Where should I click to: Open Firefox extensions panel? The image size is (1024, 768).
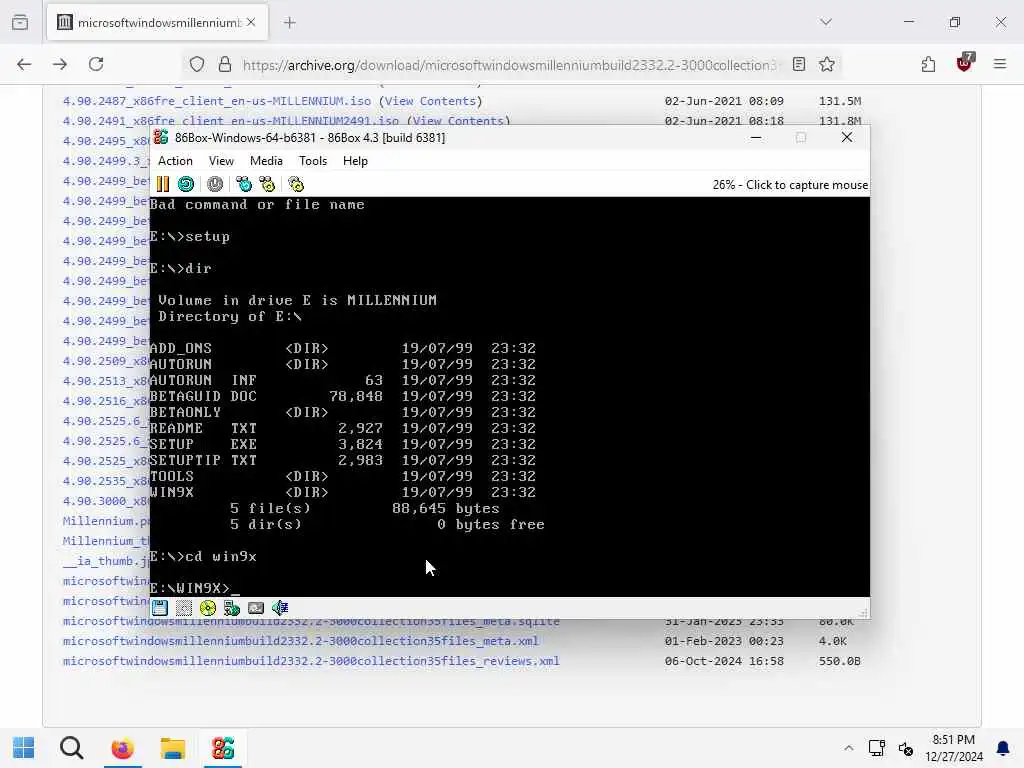pyautogui.click(x=928, y=64)
